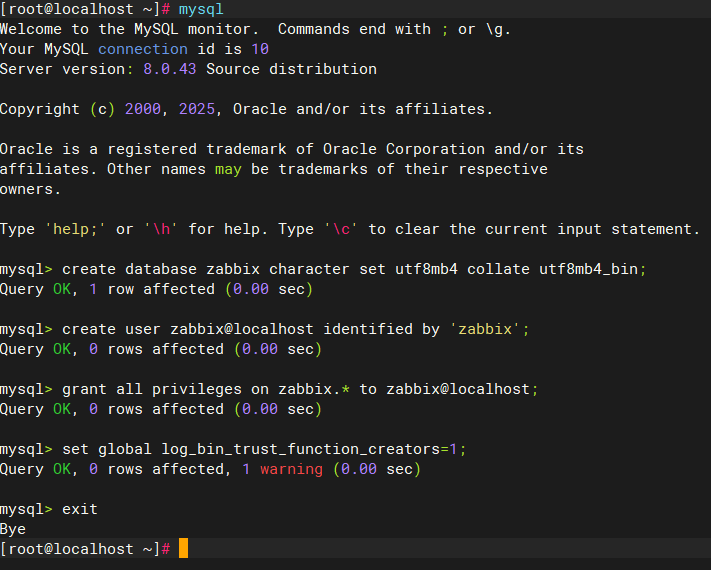The image size is (711, 570).
Task: Click the quoted 'help;' text
Action: (75, 229)
